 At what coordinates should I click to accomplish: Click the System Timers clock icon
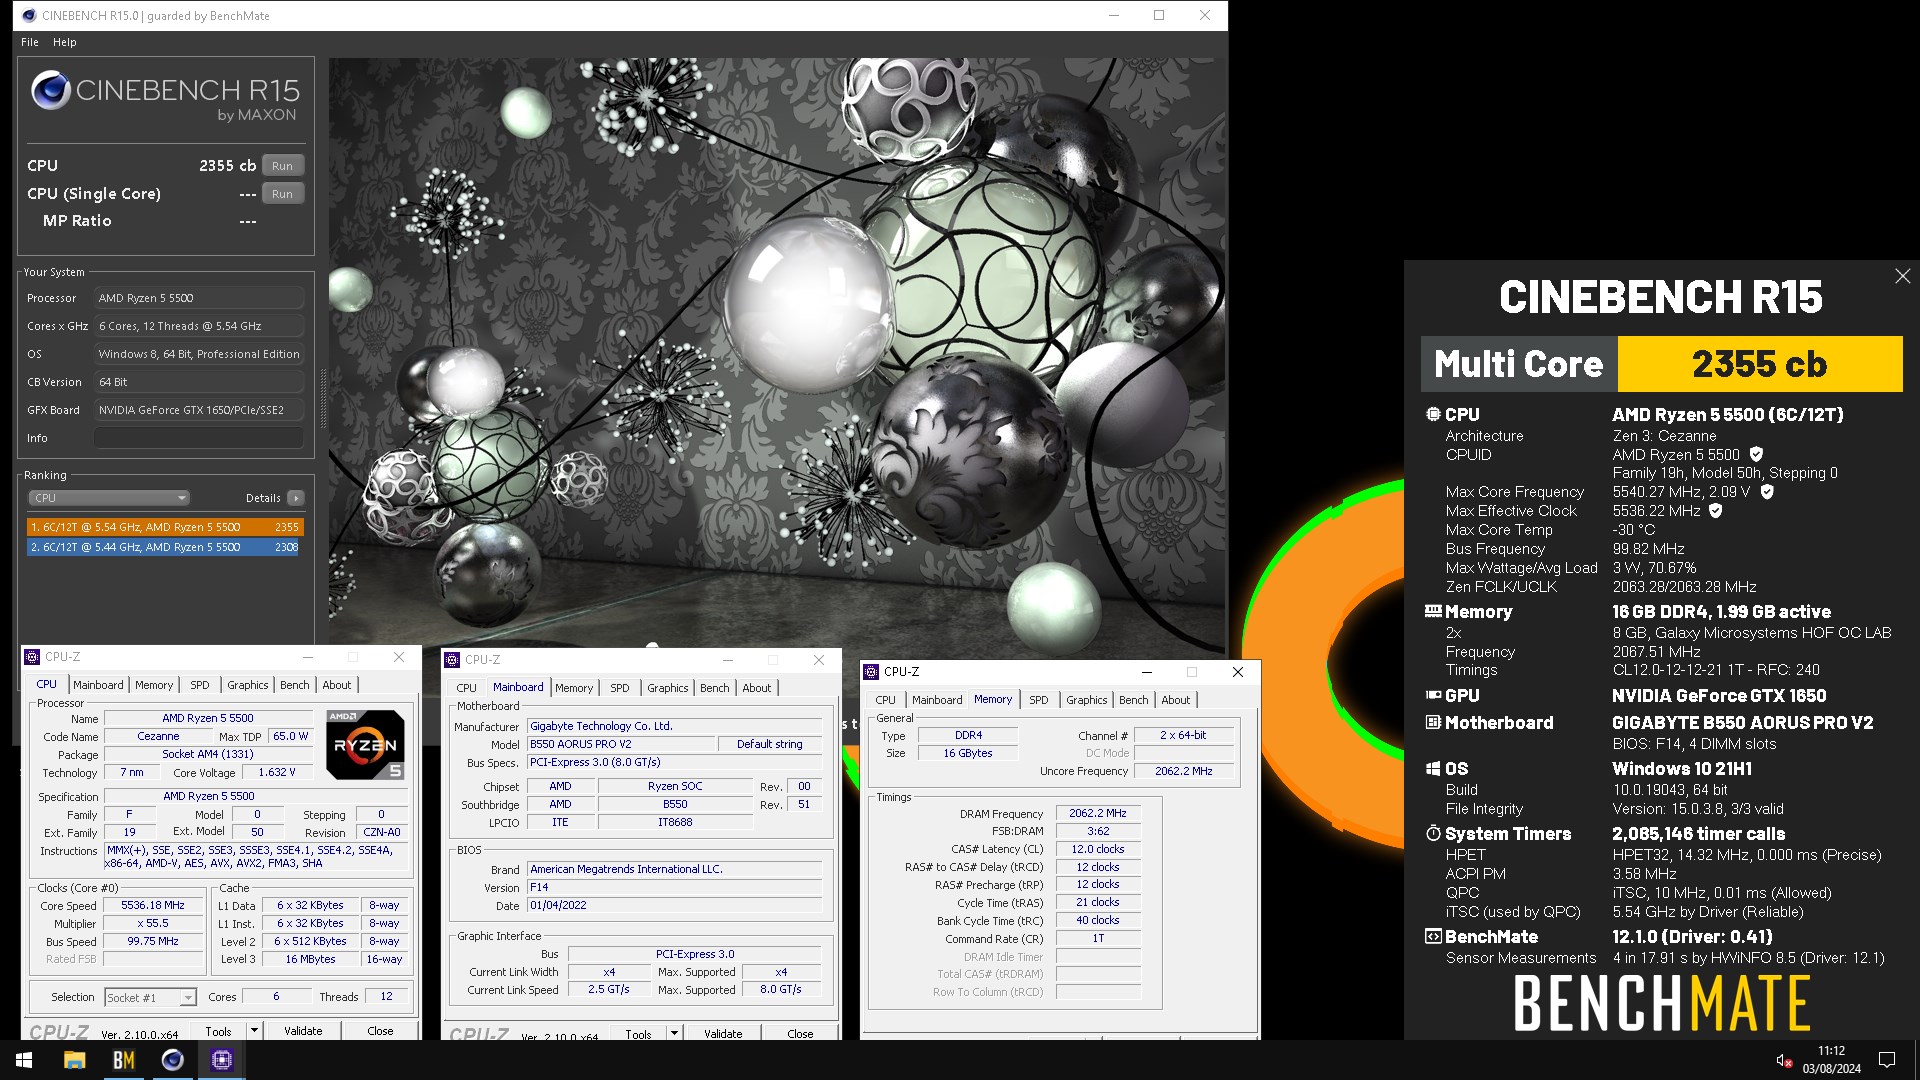(1433, 833)
